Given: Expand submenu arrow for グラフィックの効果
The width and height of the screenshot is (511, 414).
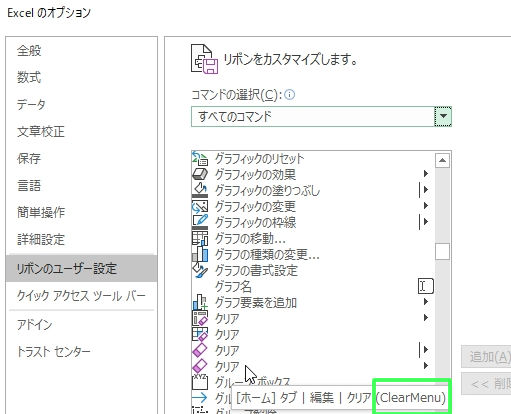Looking at the screenshot, I should 426,174.
